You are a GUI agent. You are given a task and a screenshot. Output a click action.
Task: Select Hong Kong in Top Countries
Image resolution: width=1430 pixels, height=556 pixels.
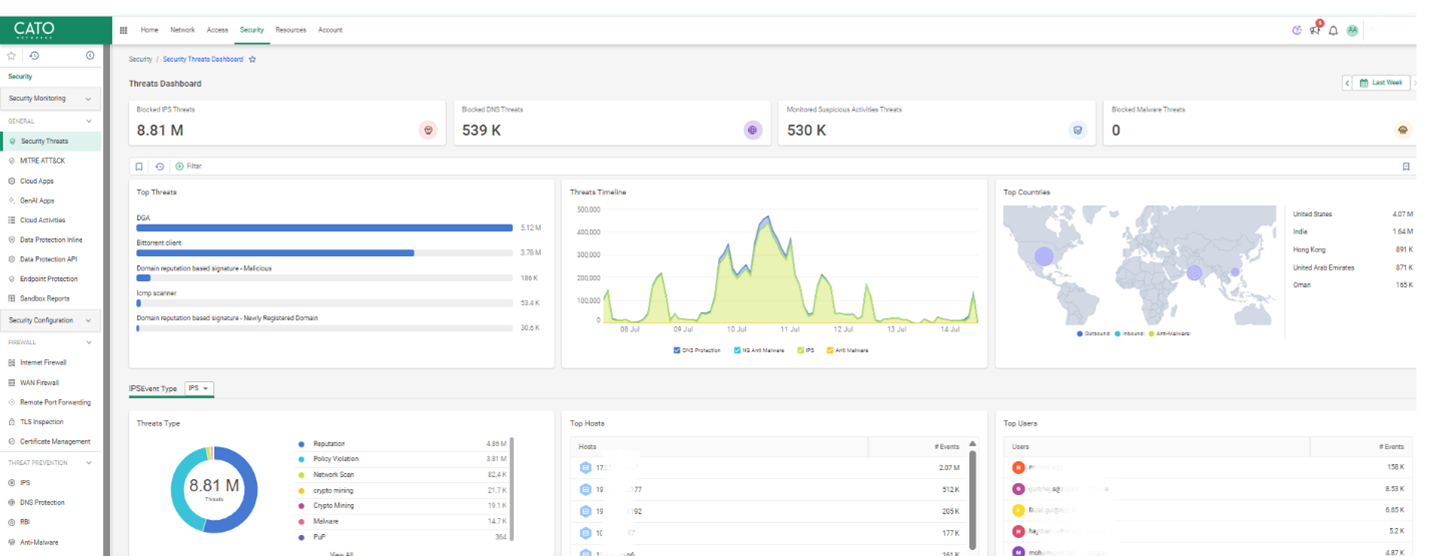[1308, 250]
